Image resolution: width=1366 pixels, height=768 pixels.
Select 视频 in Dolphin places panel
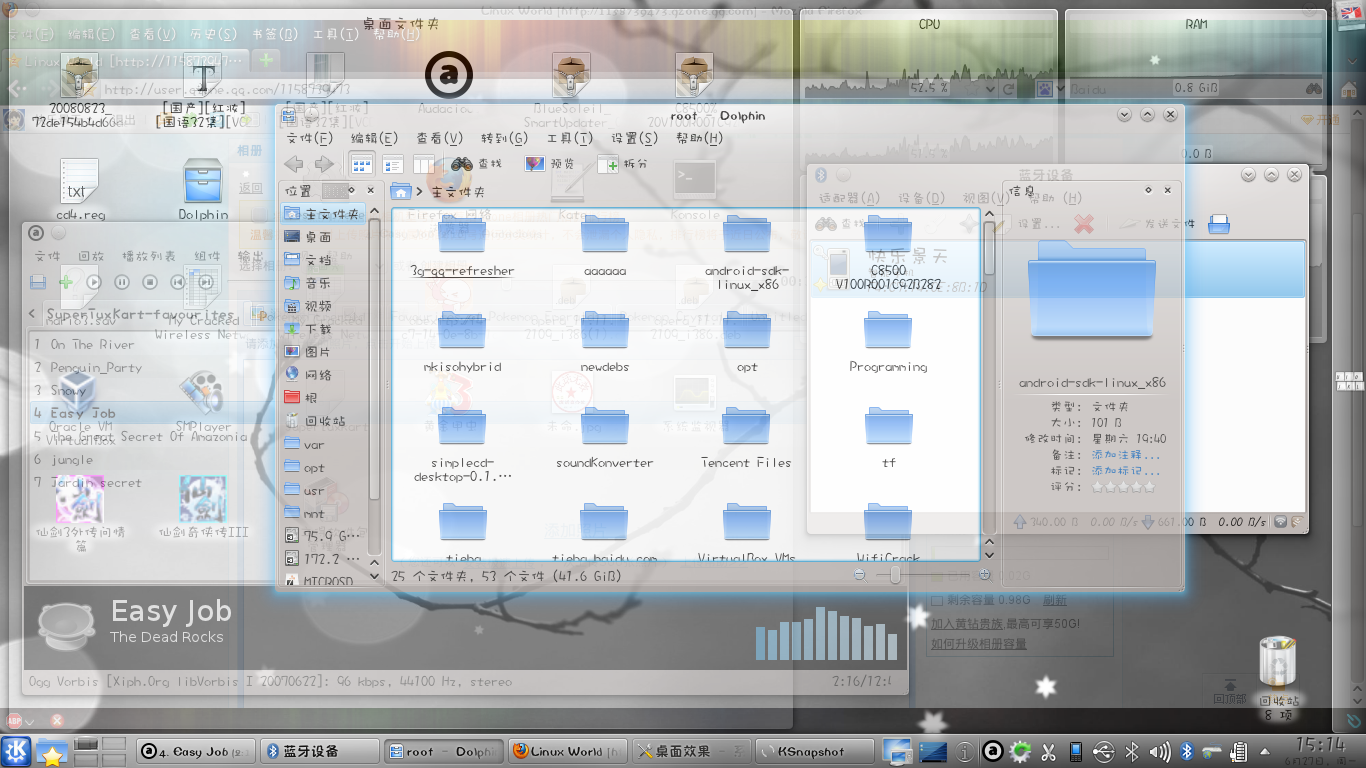point(324,306)
